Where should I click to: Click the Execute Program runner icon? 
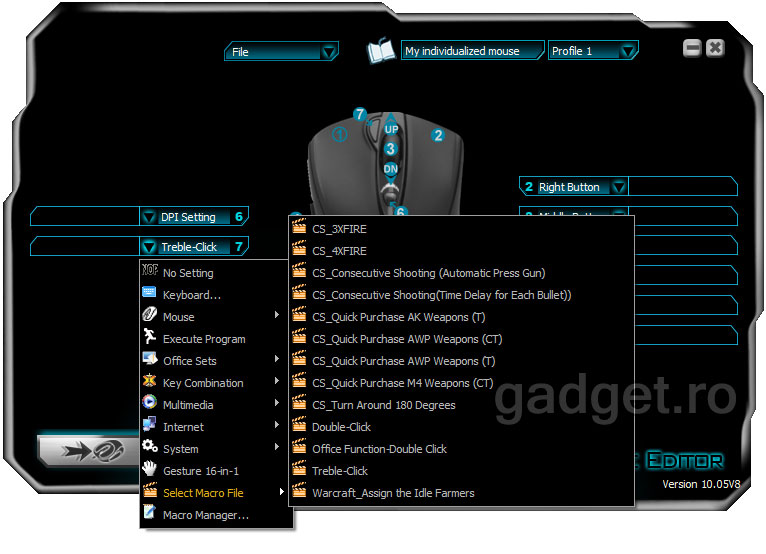pos(149,338)
